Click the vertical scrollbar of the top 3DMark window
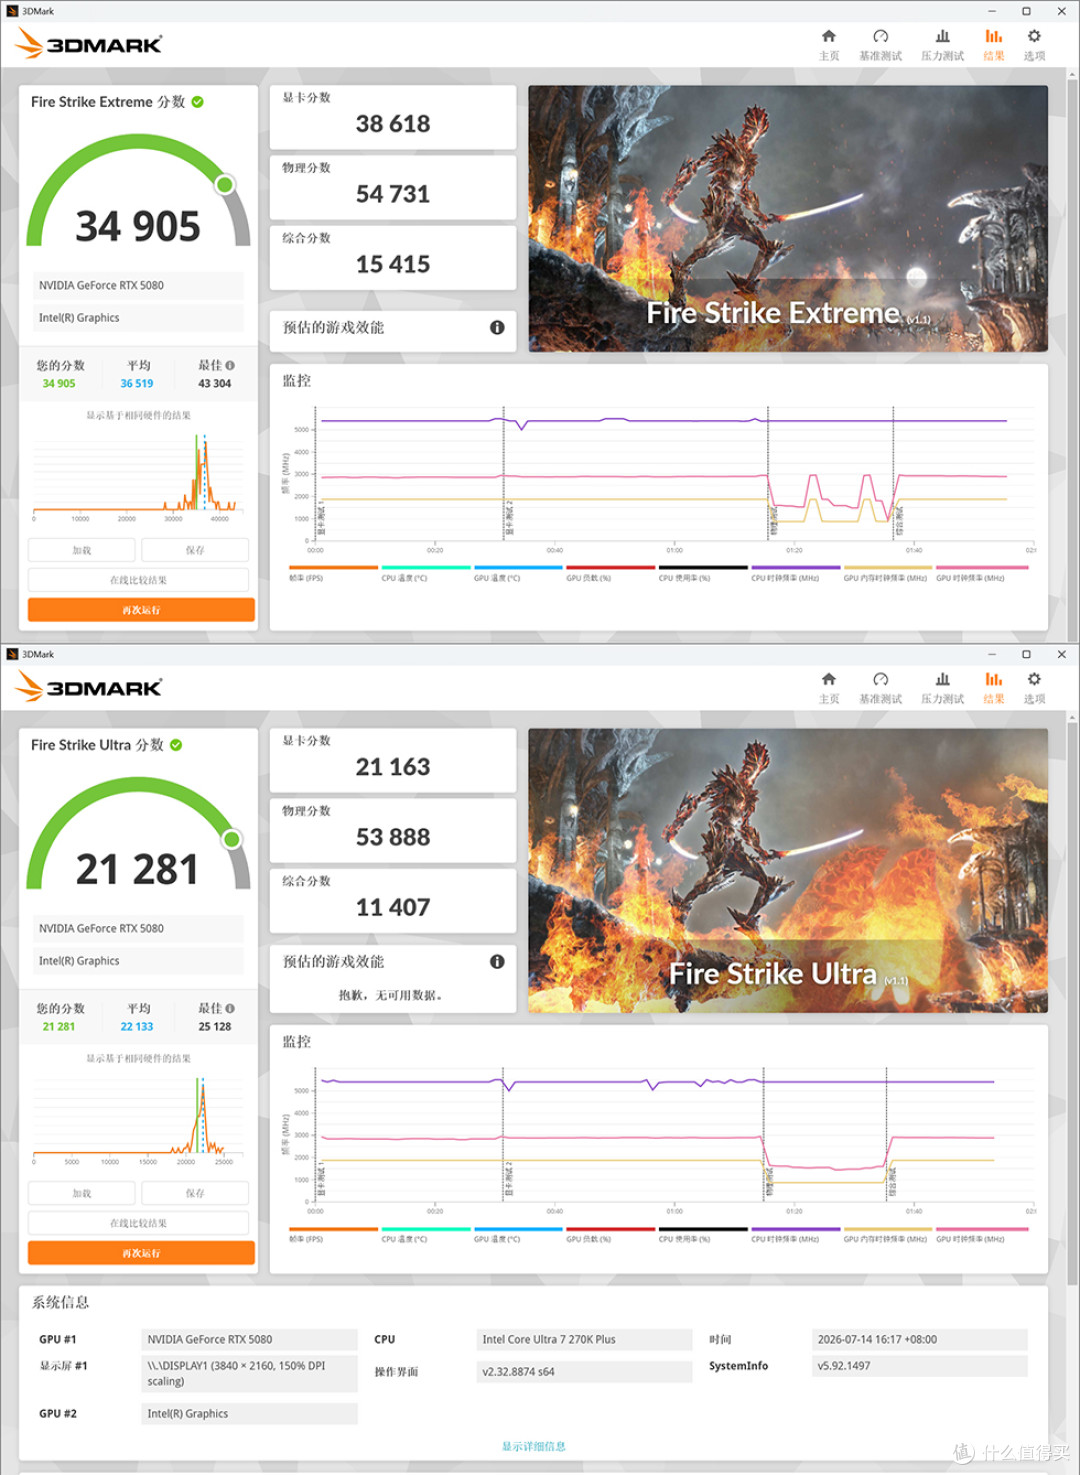 click(1072, 355)
